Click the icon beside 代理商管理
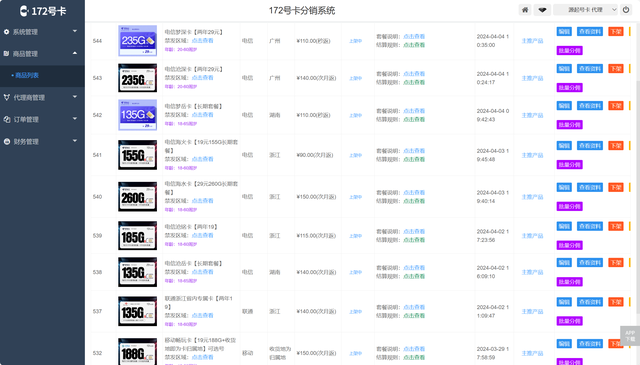The width and height of the screenshot is (640, 365). (7, 98)
